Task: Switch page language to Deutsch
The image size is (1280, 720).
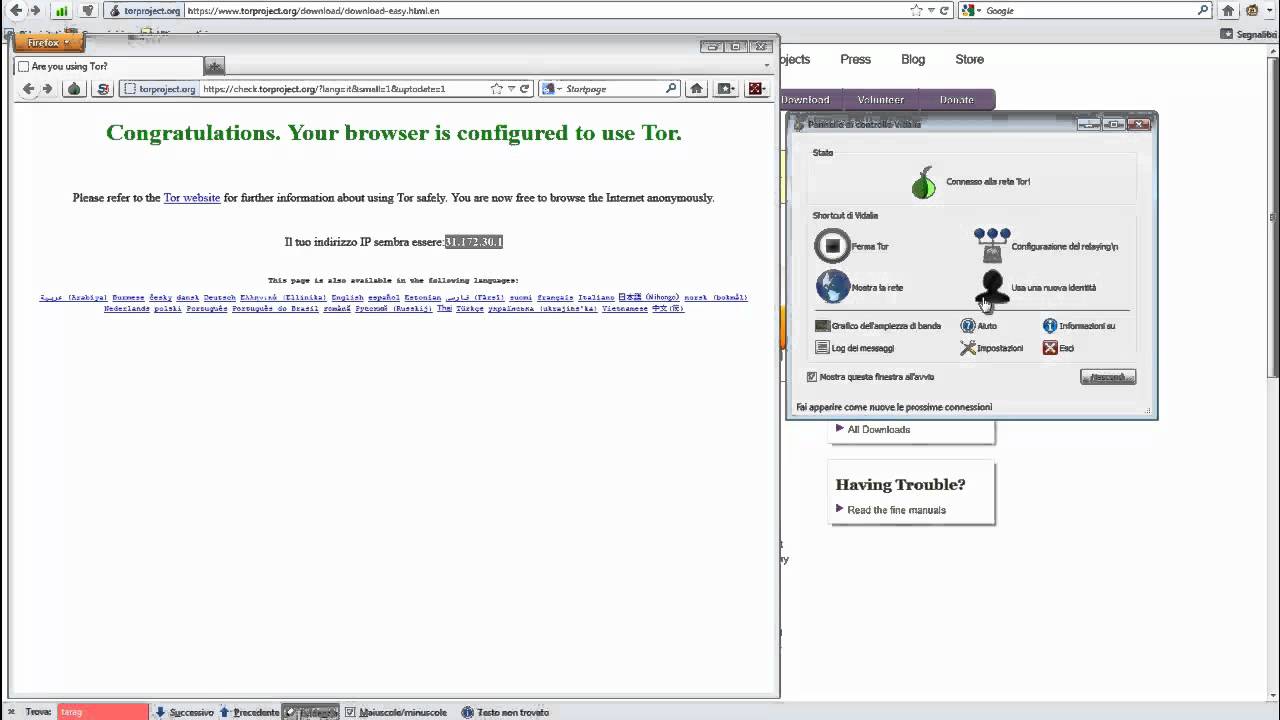Action: point(220,297)
